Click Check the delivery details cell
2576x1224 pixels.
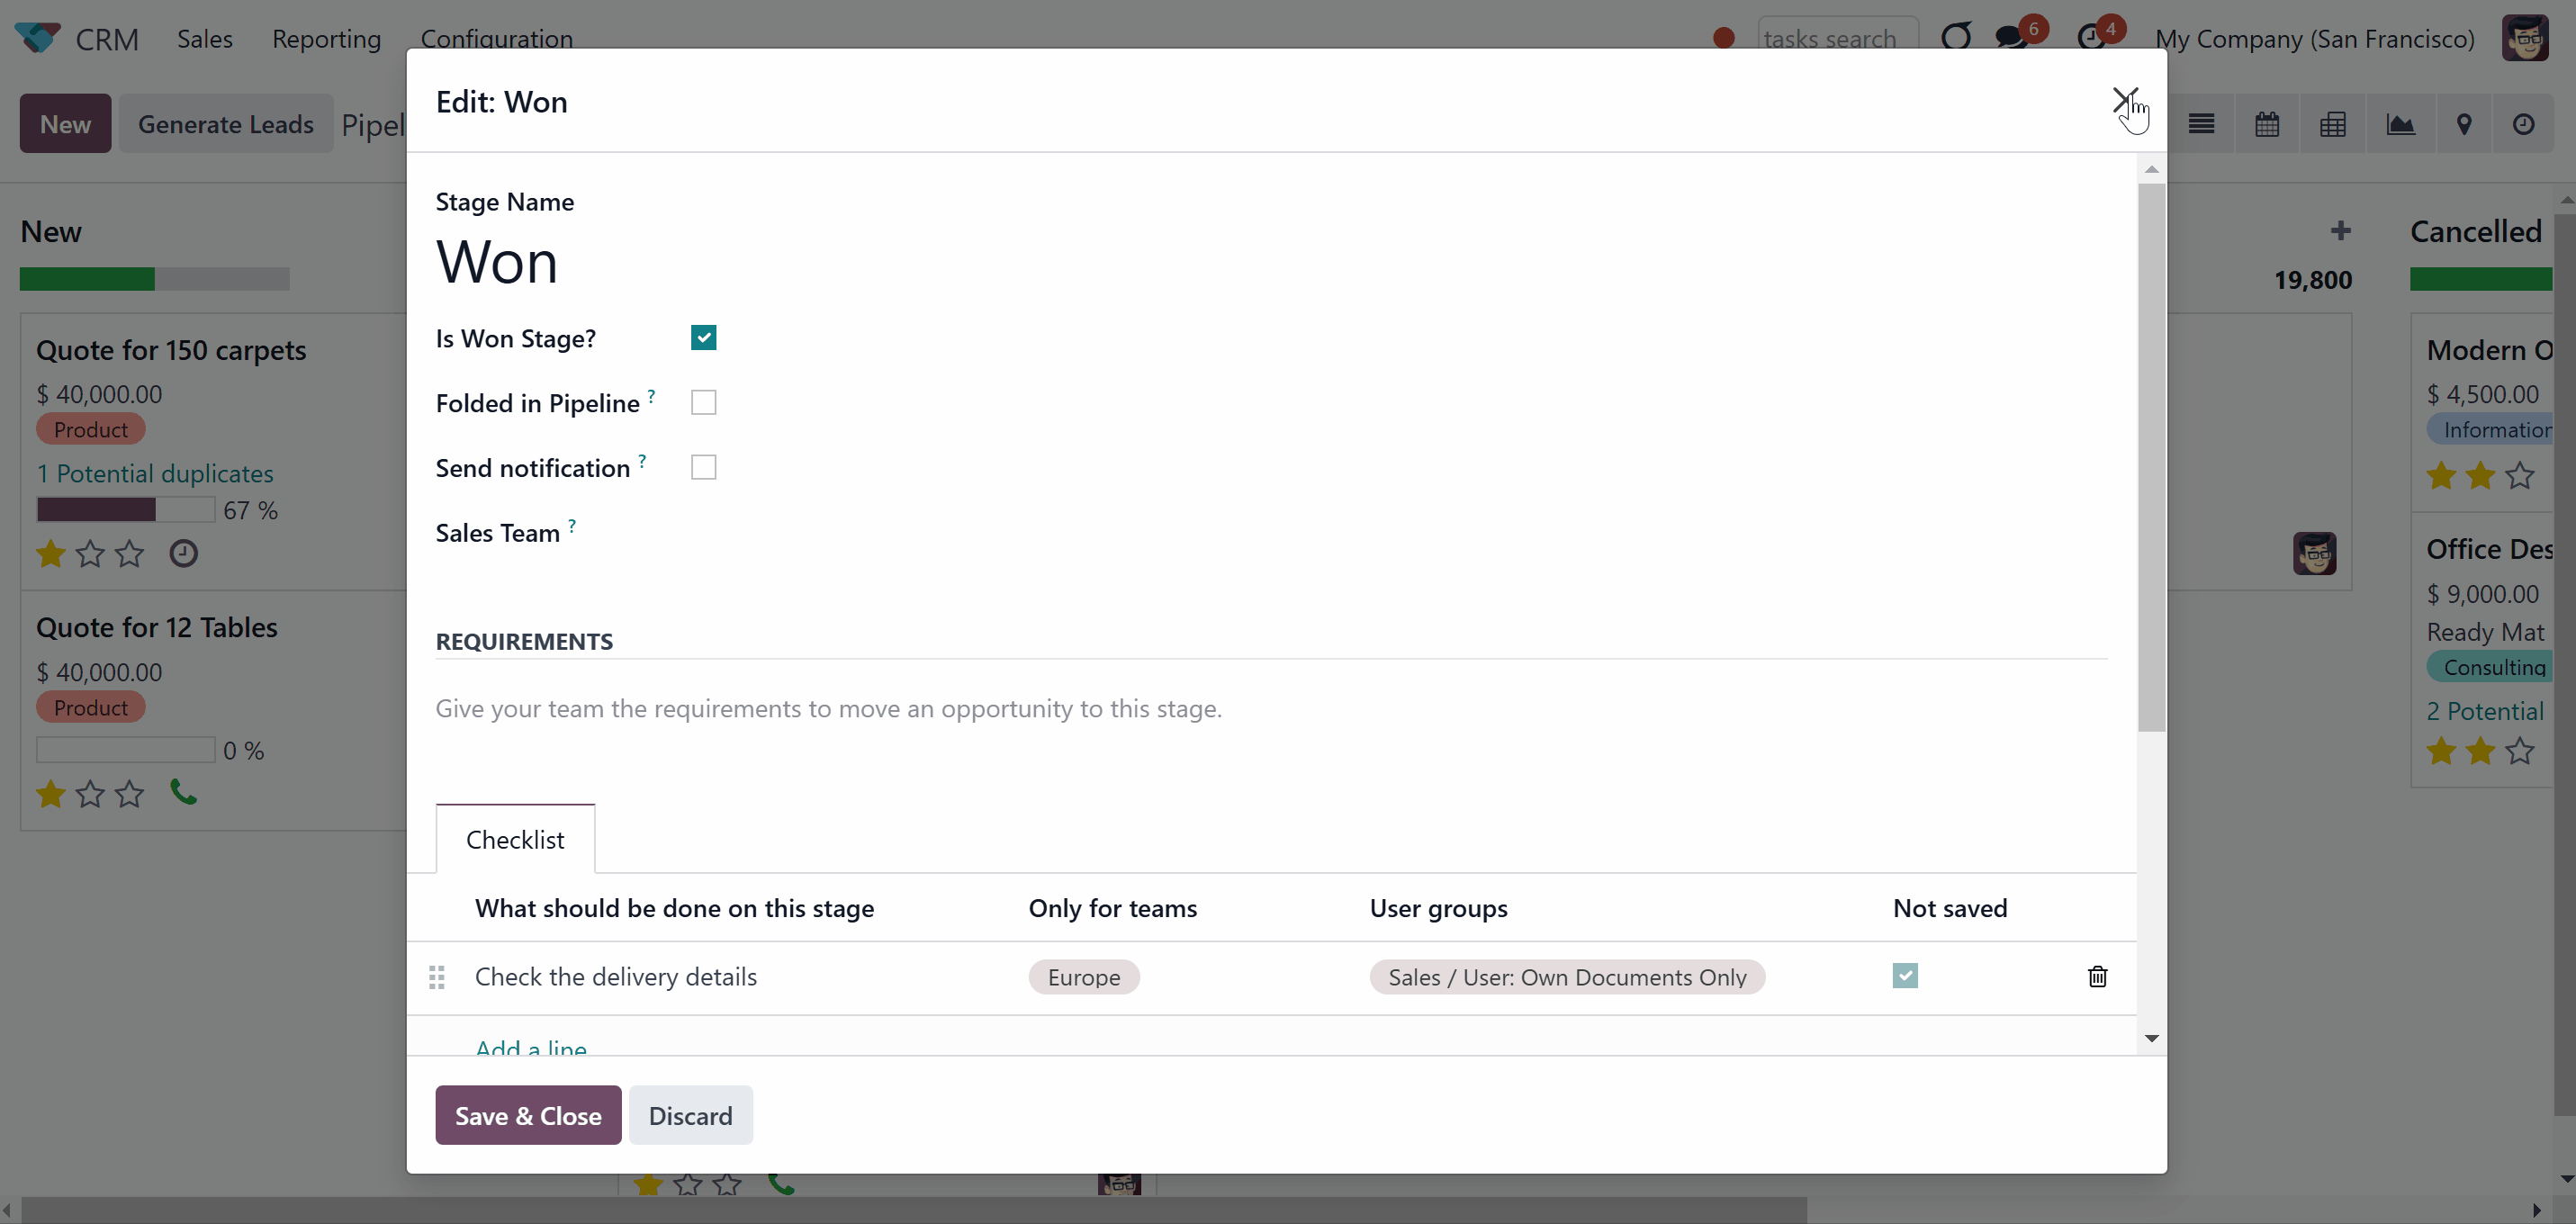tap(616, 977)
